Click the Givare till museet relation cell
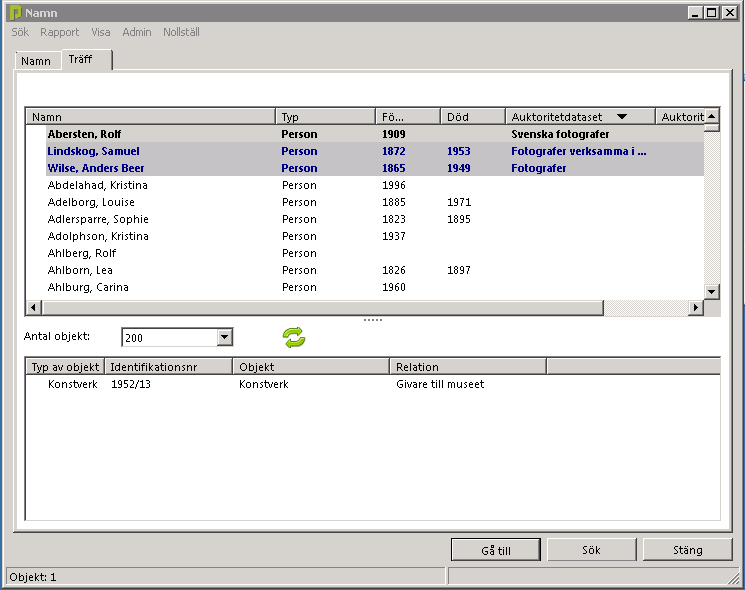Viewport: 745px width, 590px height. pyautogui.click(x=440, y=384)
